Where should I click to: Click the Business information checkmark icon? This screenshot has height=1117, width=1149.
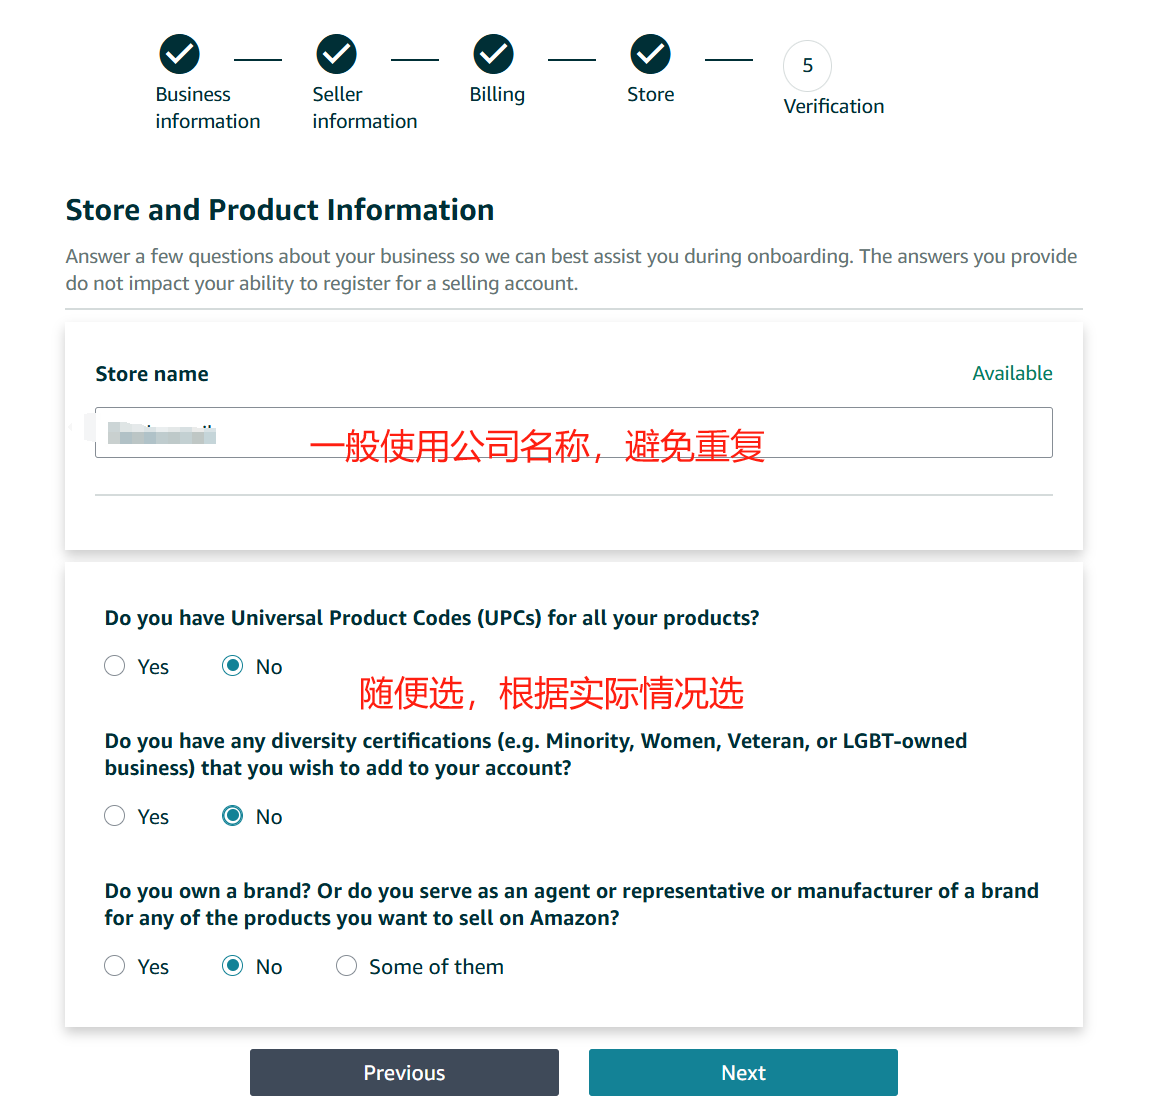(180, 54)
